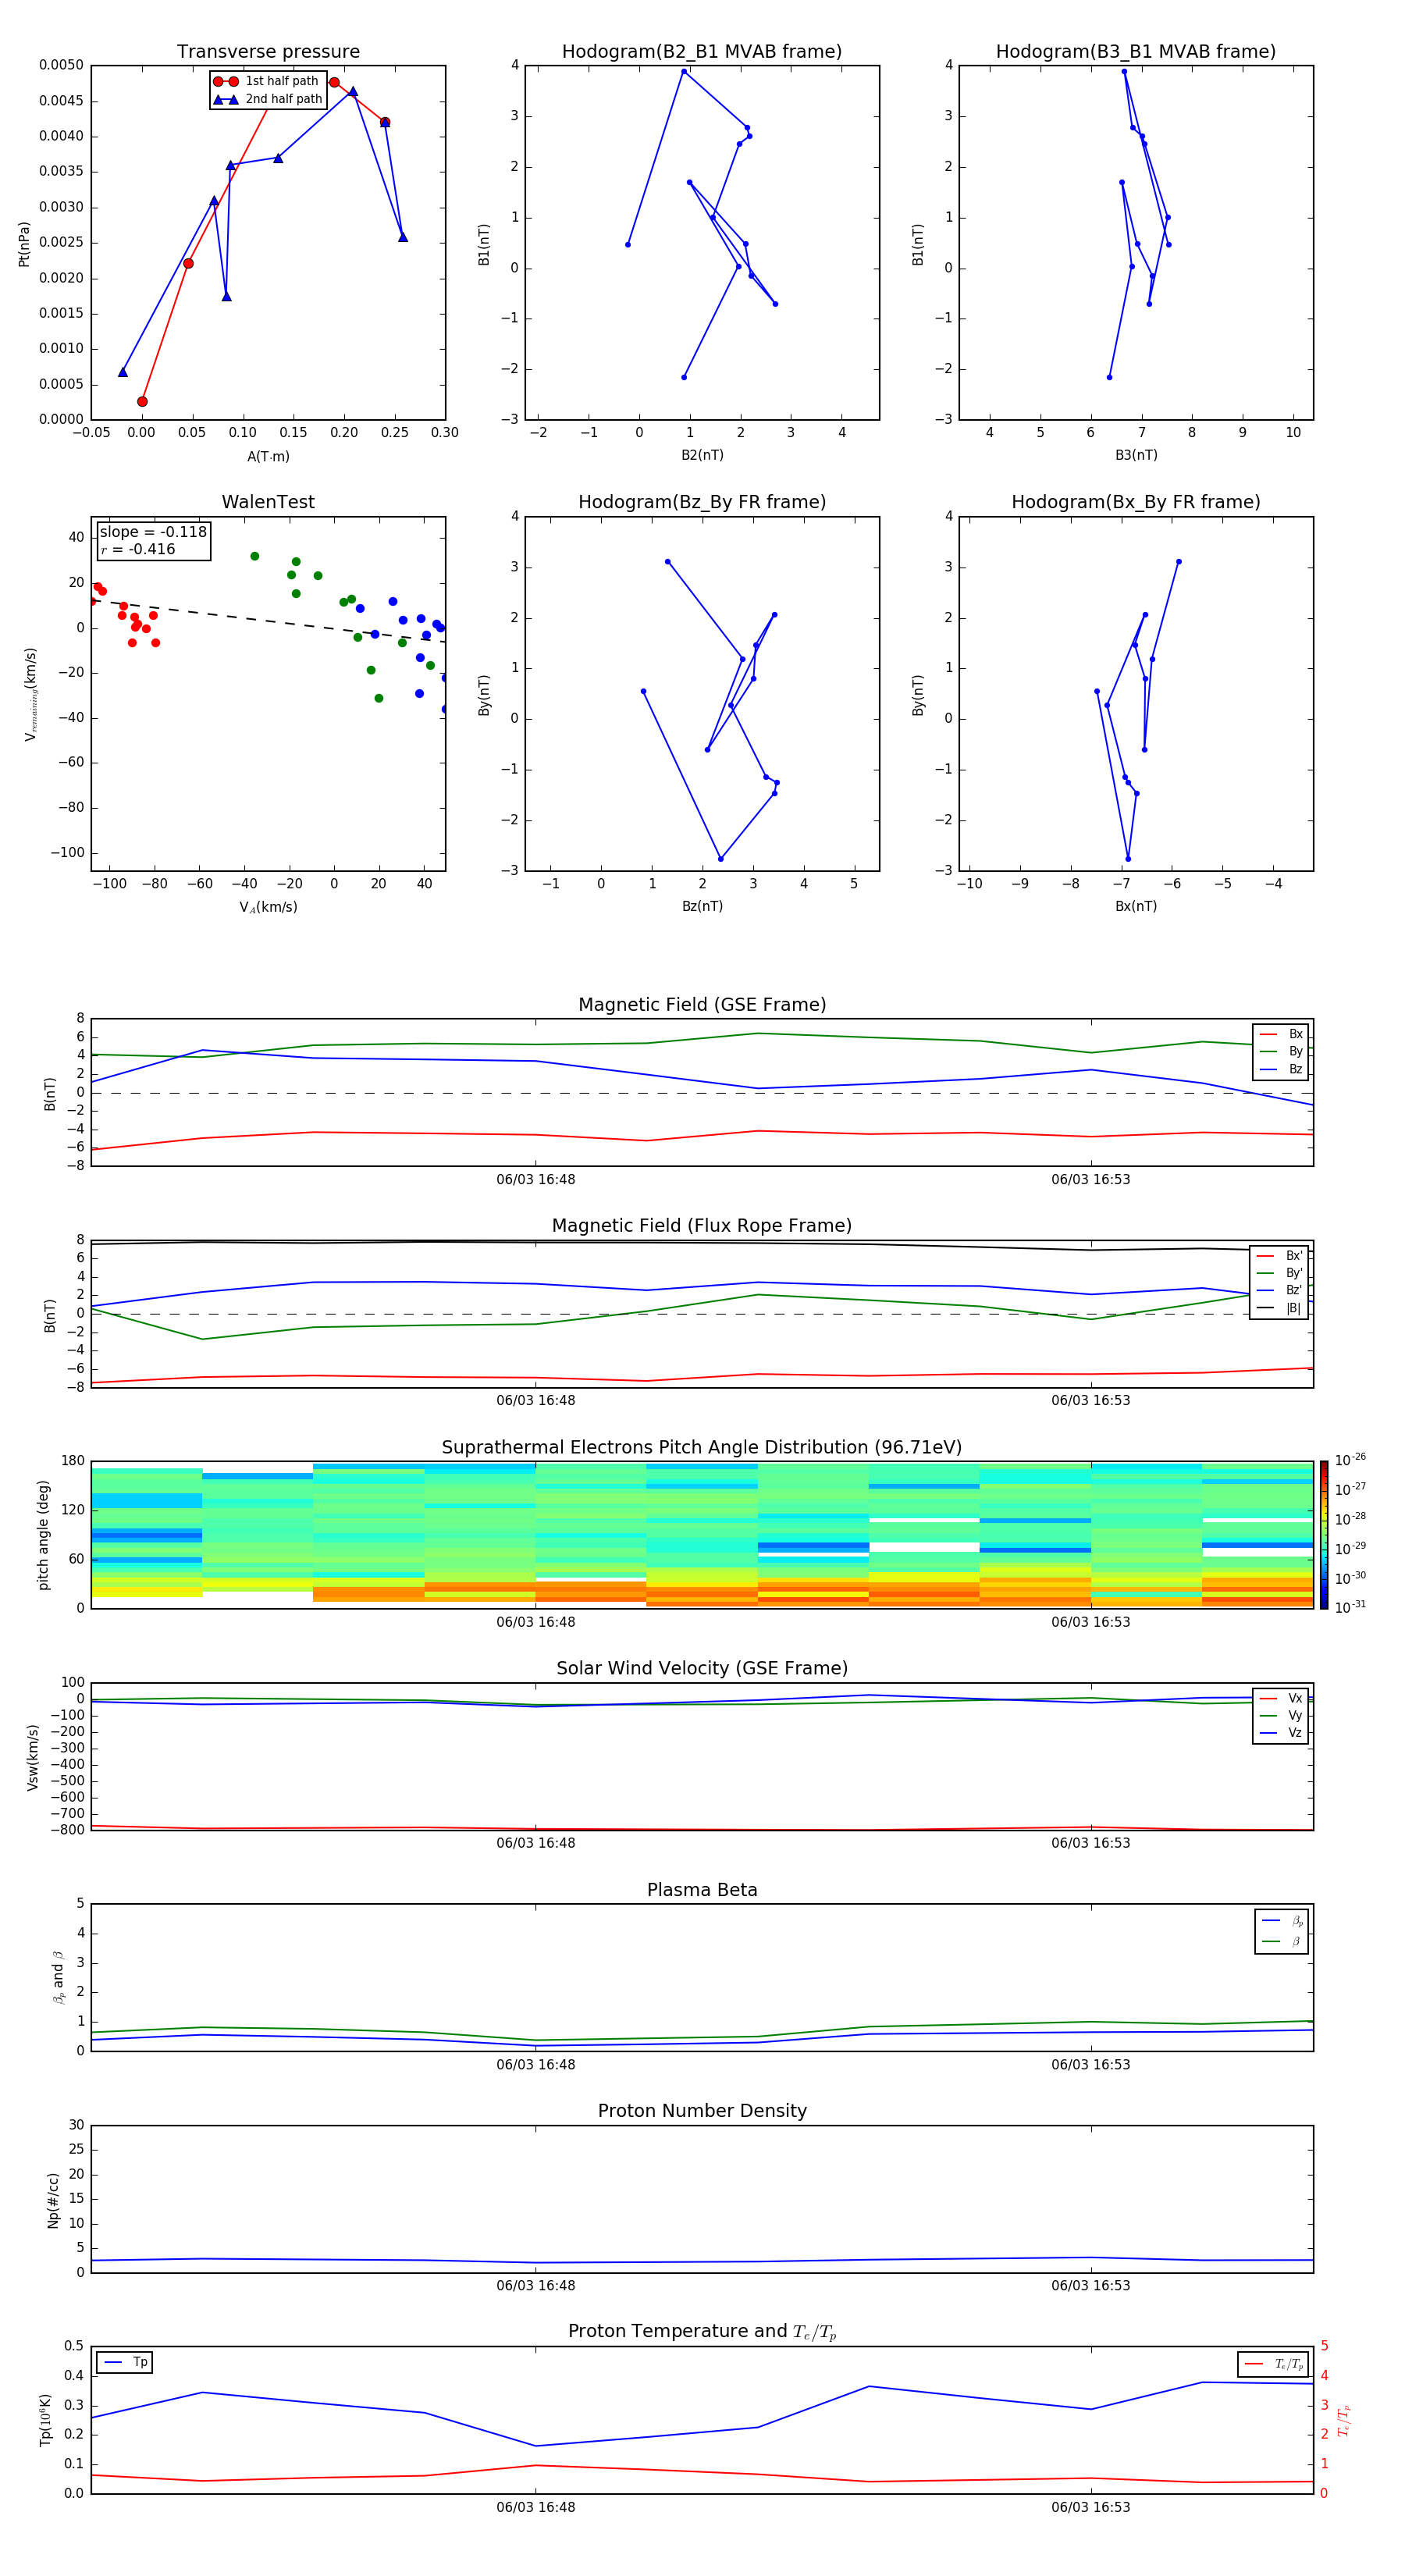Click 'Hodogram(Bz_By FR frame)' title
The height and width of the screenshot is (2576, 1405).
coord(701,502)
